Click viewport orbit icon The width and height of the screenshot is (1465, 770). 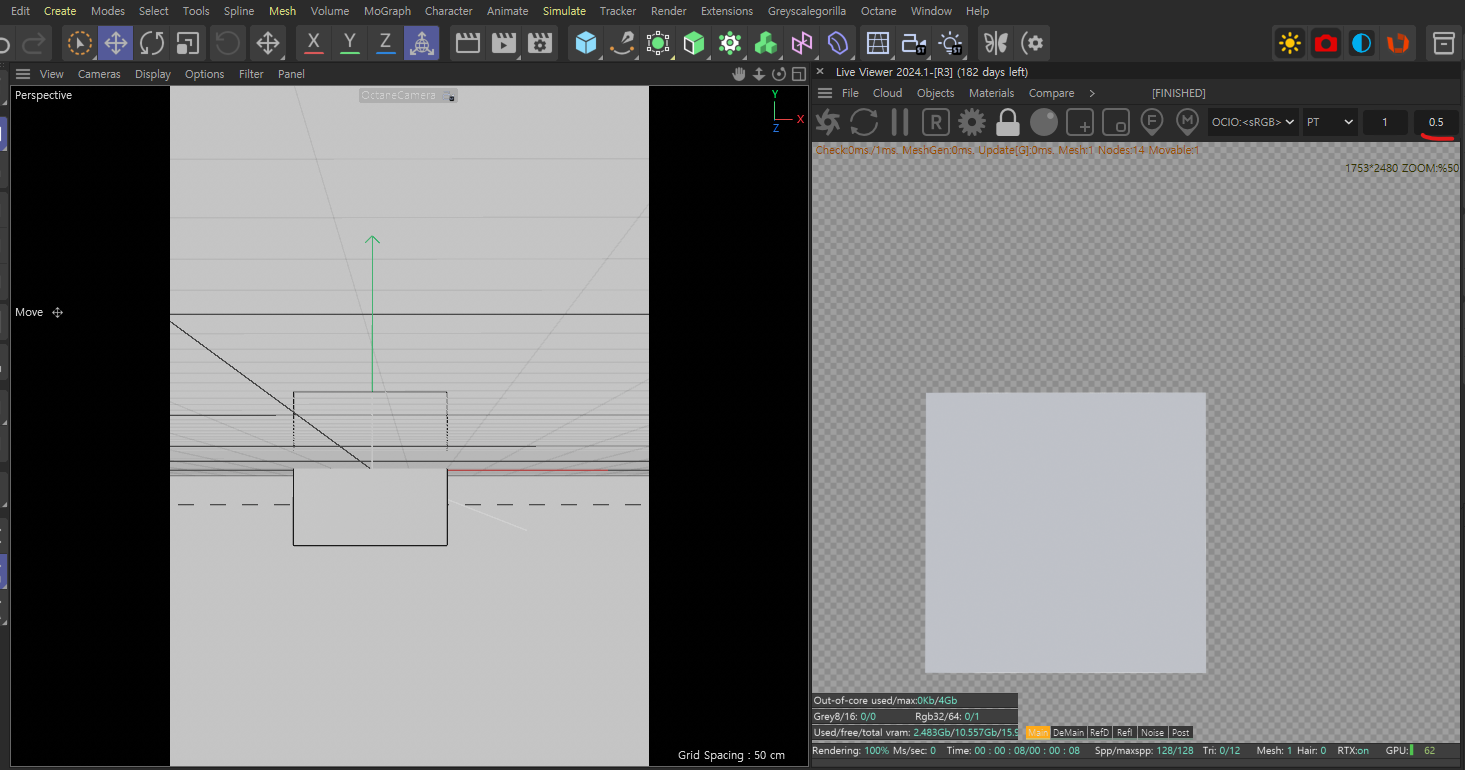(778, 74)
